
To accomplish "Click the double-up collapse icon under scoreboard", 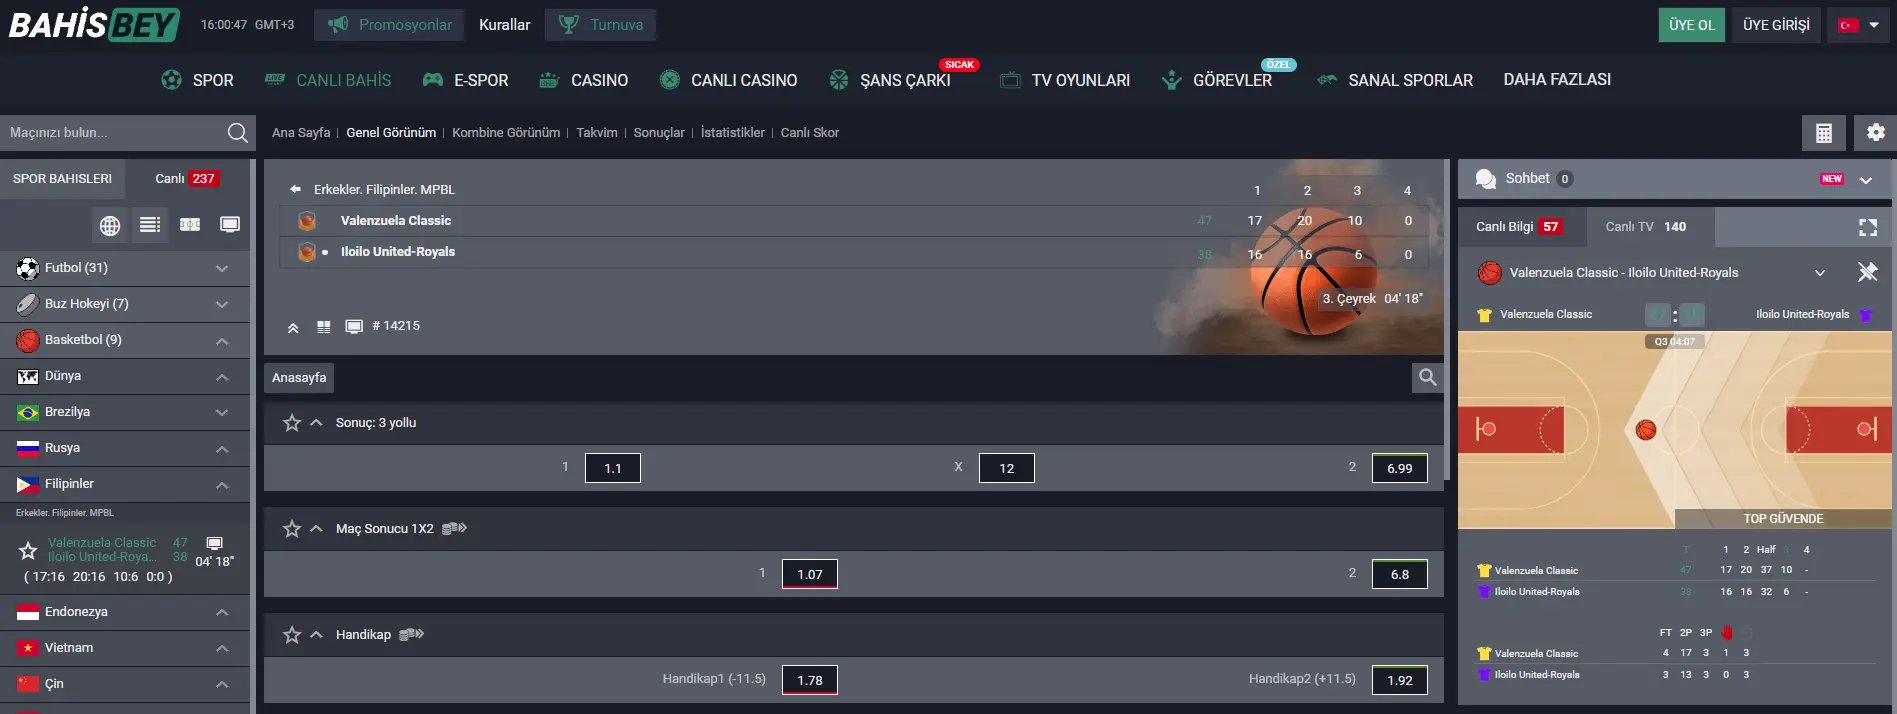I will tap(293, 327).
